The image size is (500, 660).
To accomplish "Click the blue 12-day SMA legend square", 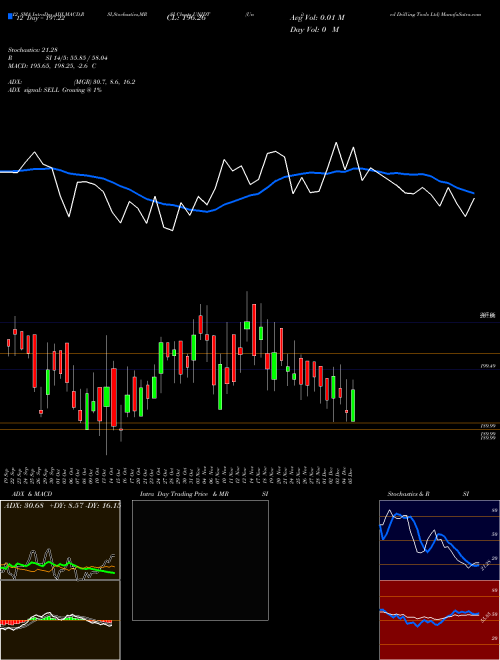I will (x=10, y=16).
